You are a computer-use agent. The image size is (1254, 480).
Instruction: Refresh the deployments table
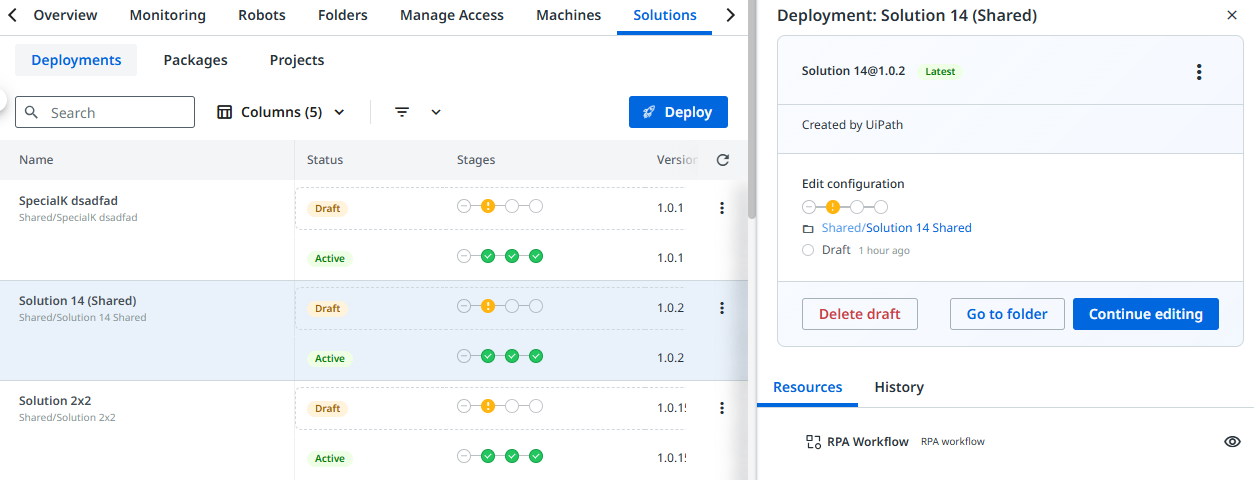(x=723, y=160)
